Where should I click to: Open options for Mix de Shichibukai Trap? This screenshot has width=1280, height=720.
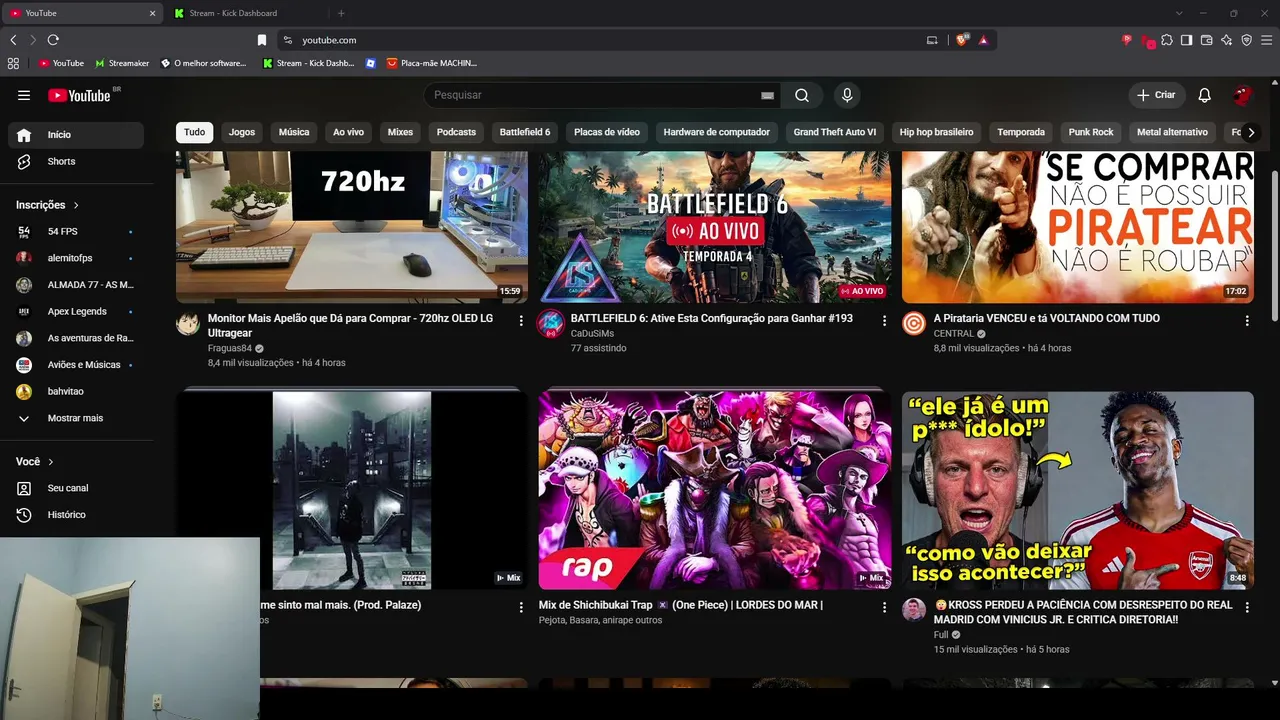pyautogui.click(x=884, y=607)
